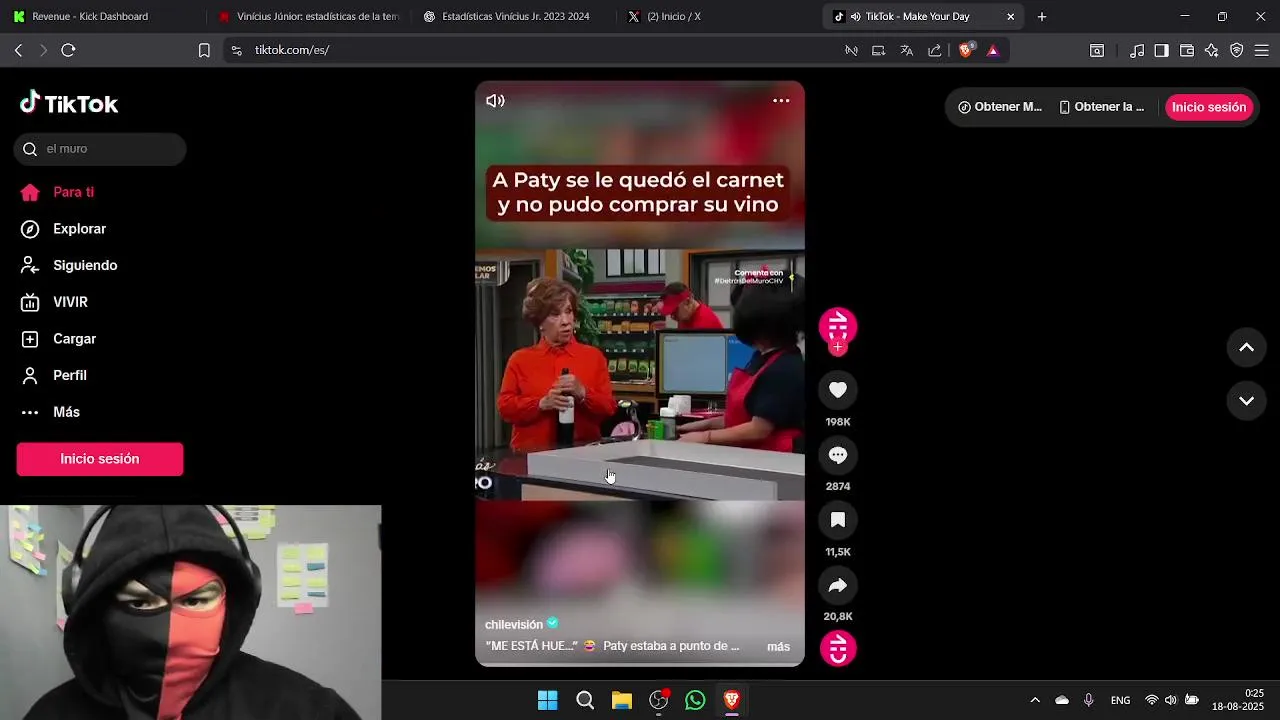Open the Brave music playlist icon
1280x720 pixels.
1137,50
